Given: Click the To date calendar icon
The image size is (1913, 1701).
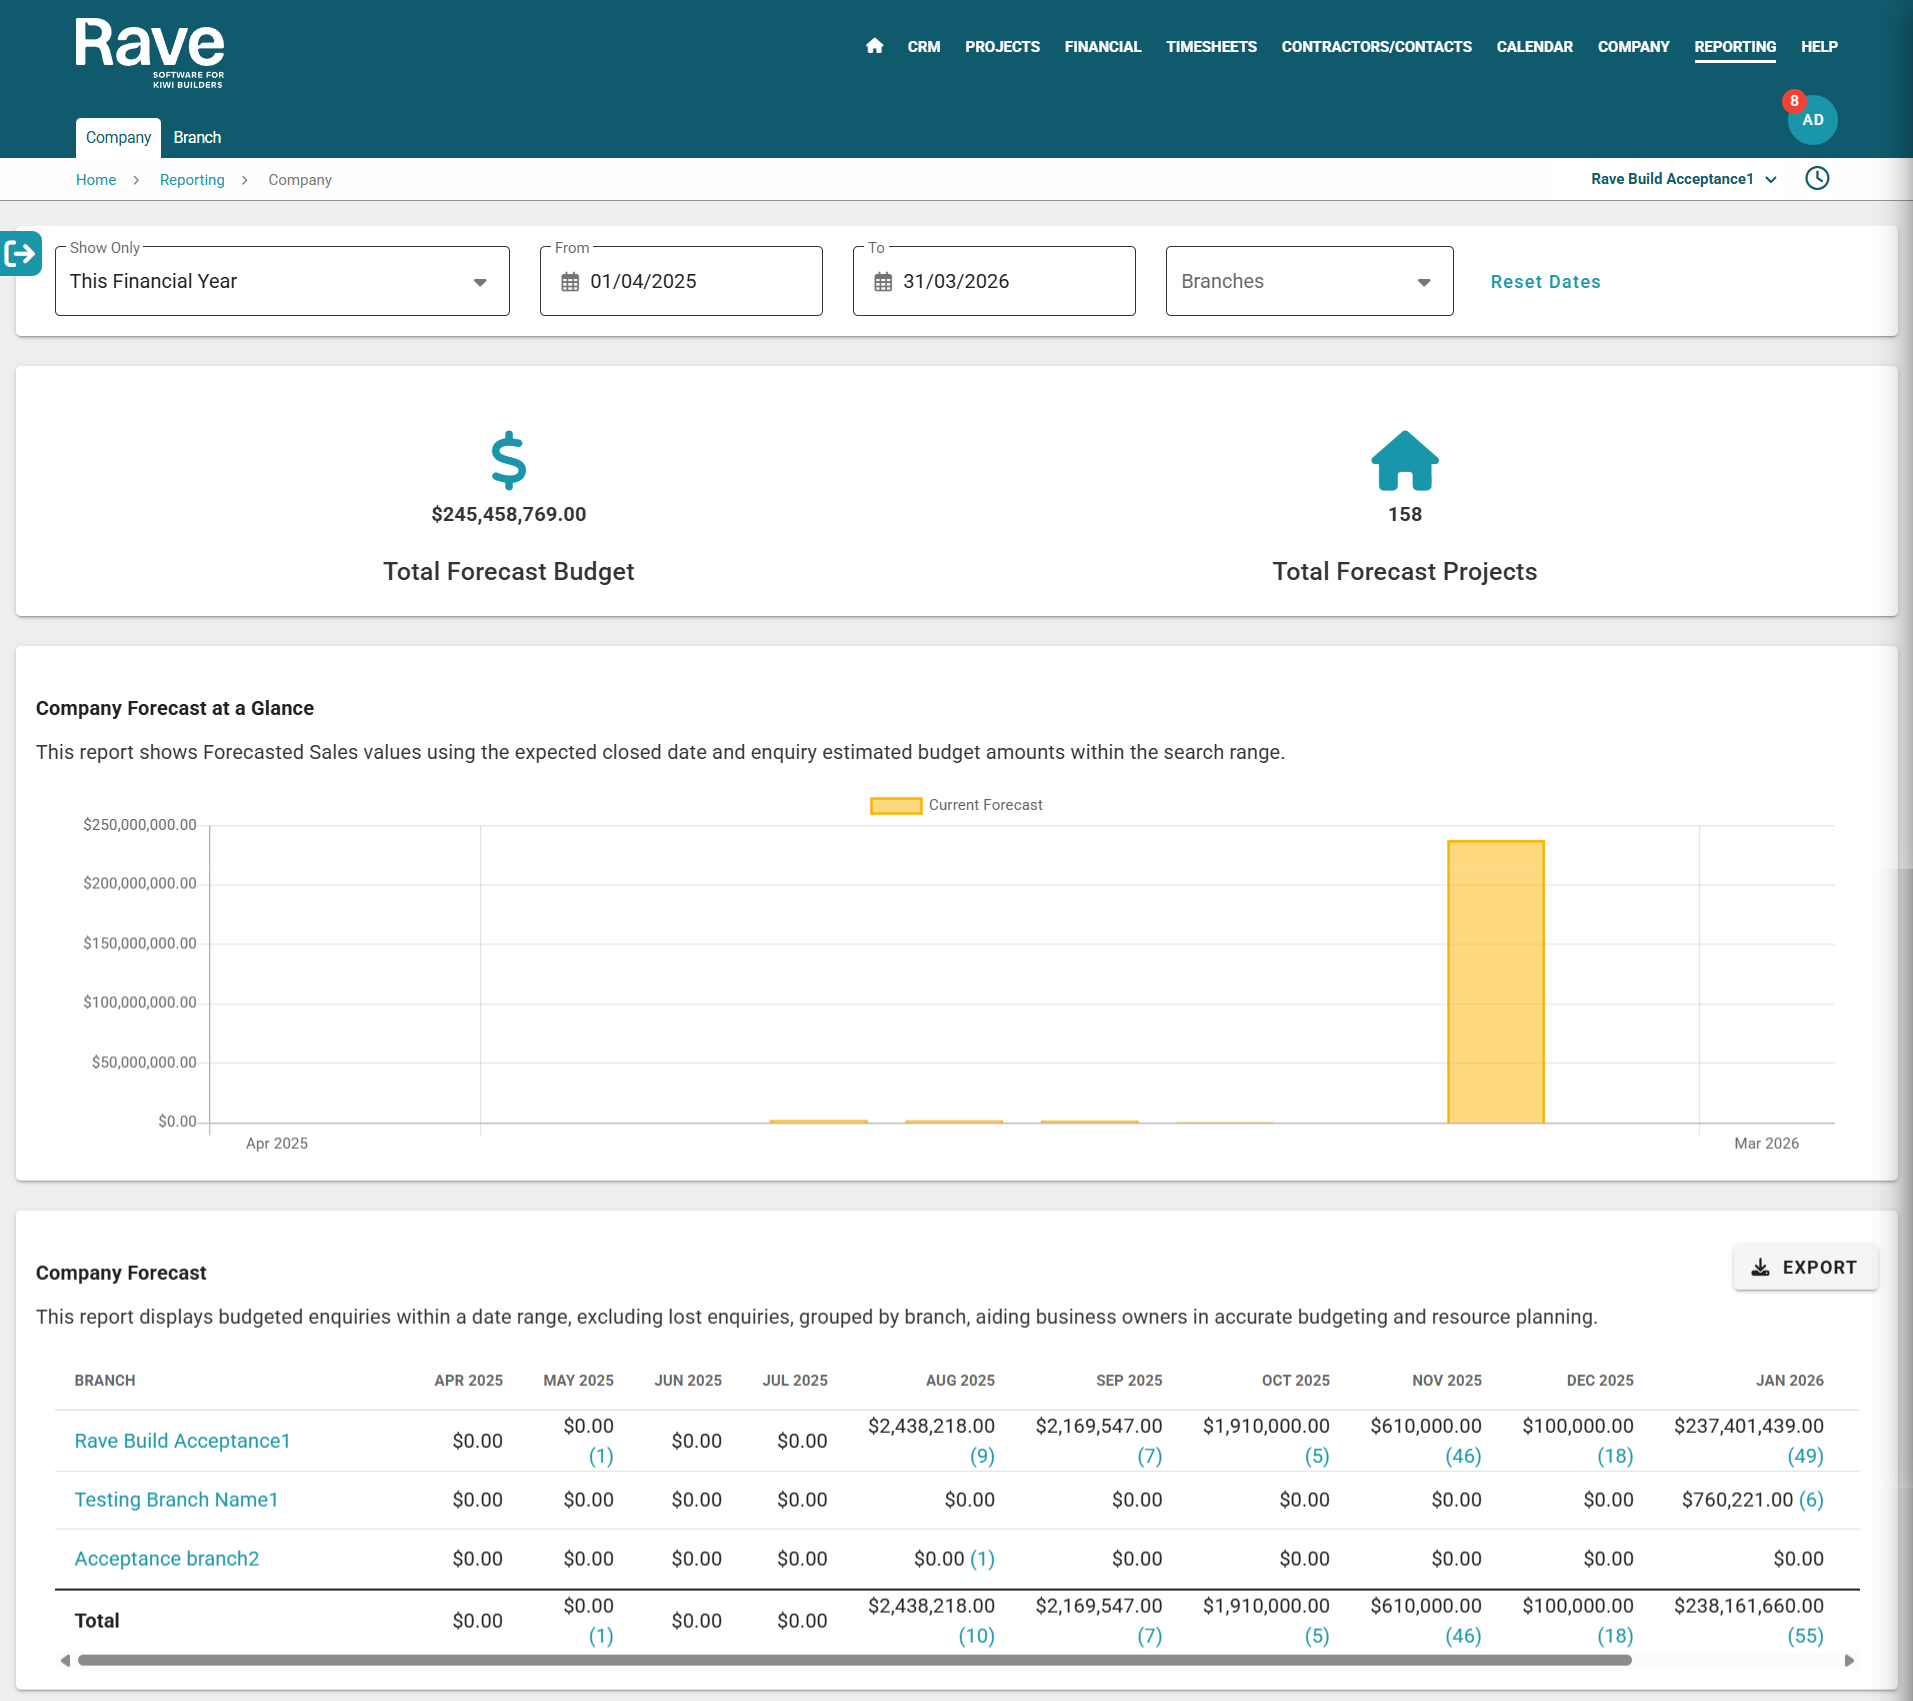Looking at the screenshot, I should click(883, 282).
